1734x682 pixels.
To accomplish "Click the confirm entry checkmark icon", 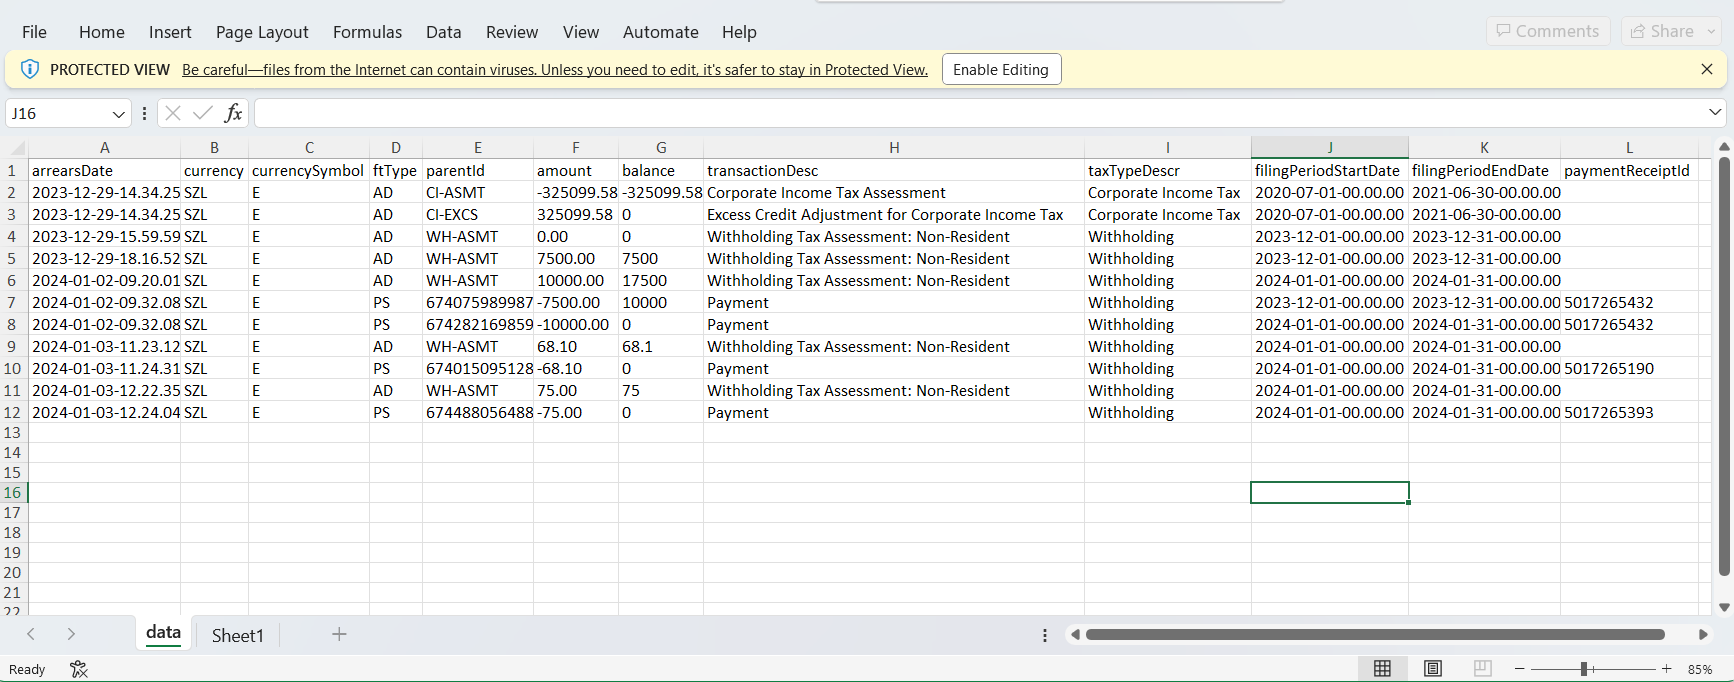I will pos(203,113).
